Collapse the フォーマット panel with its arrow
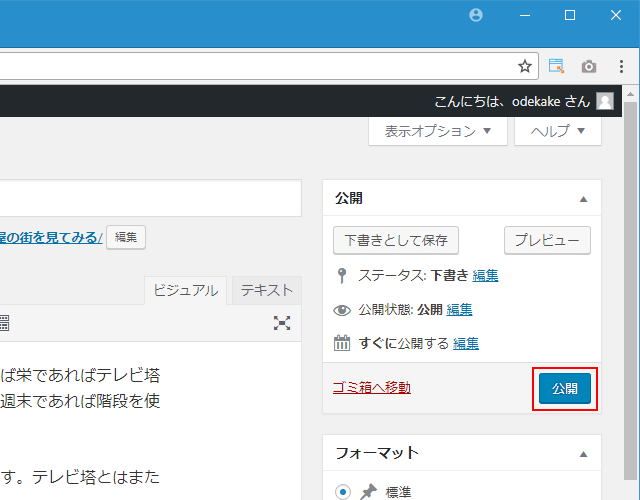The height and width of the screenshot is (500, 640). pyautogui.click(x=583, y=454)
